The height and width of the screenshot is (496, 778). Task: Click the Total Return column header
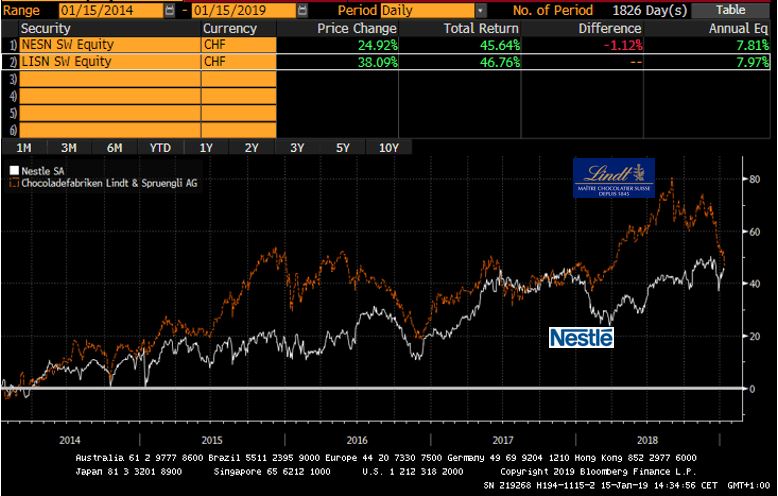point(481,28)
